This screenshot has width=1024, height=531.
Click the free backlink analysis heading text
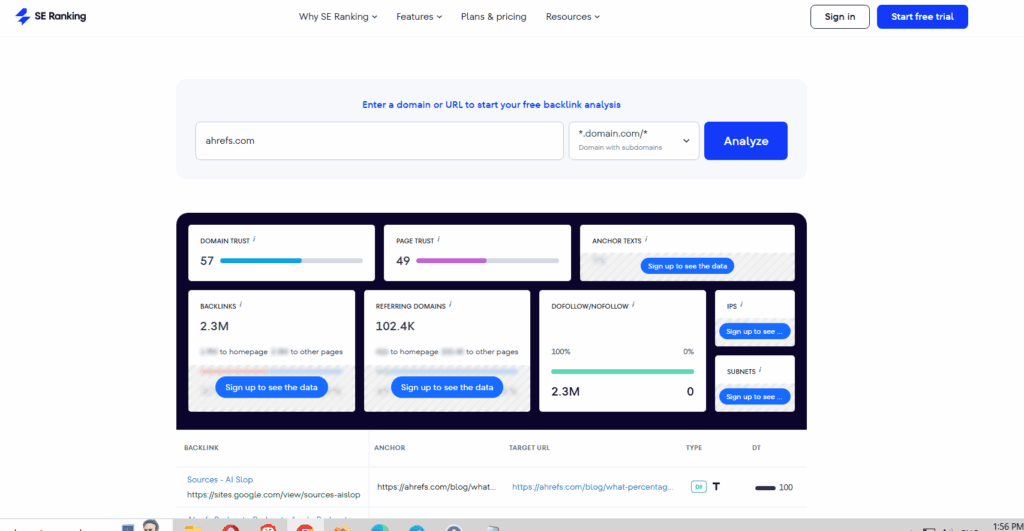[491, 105]
